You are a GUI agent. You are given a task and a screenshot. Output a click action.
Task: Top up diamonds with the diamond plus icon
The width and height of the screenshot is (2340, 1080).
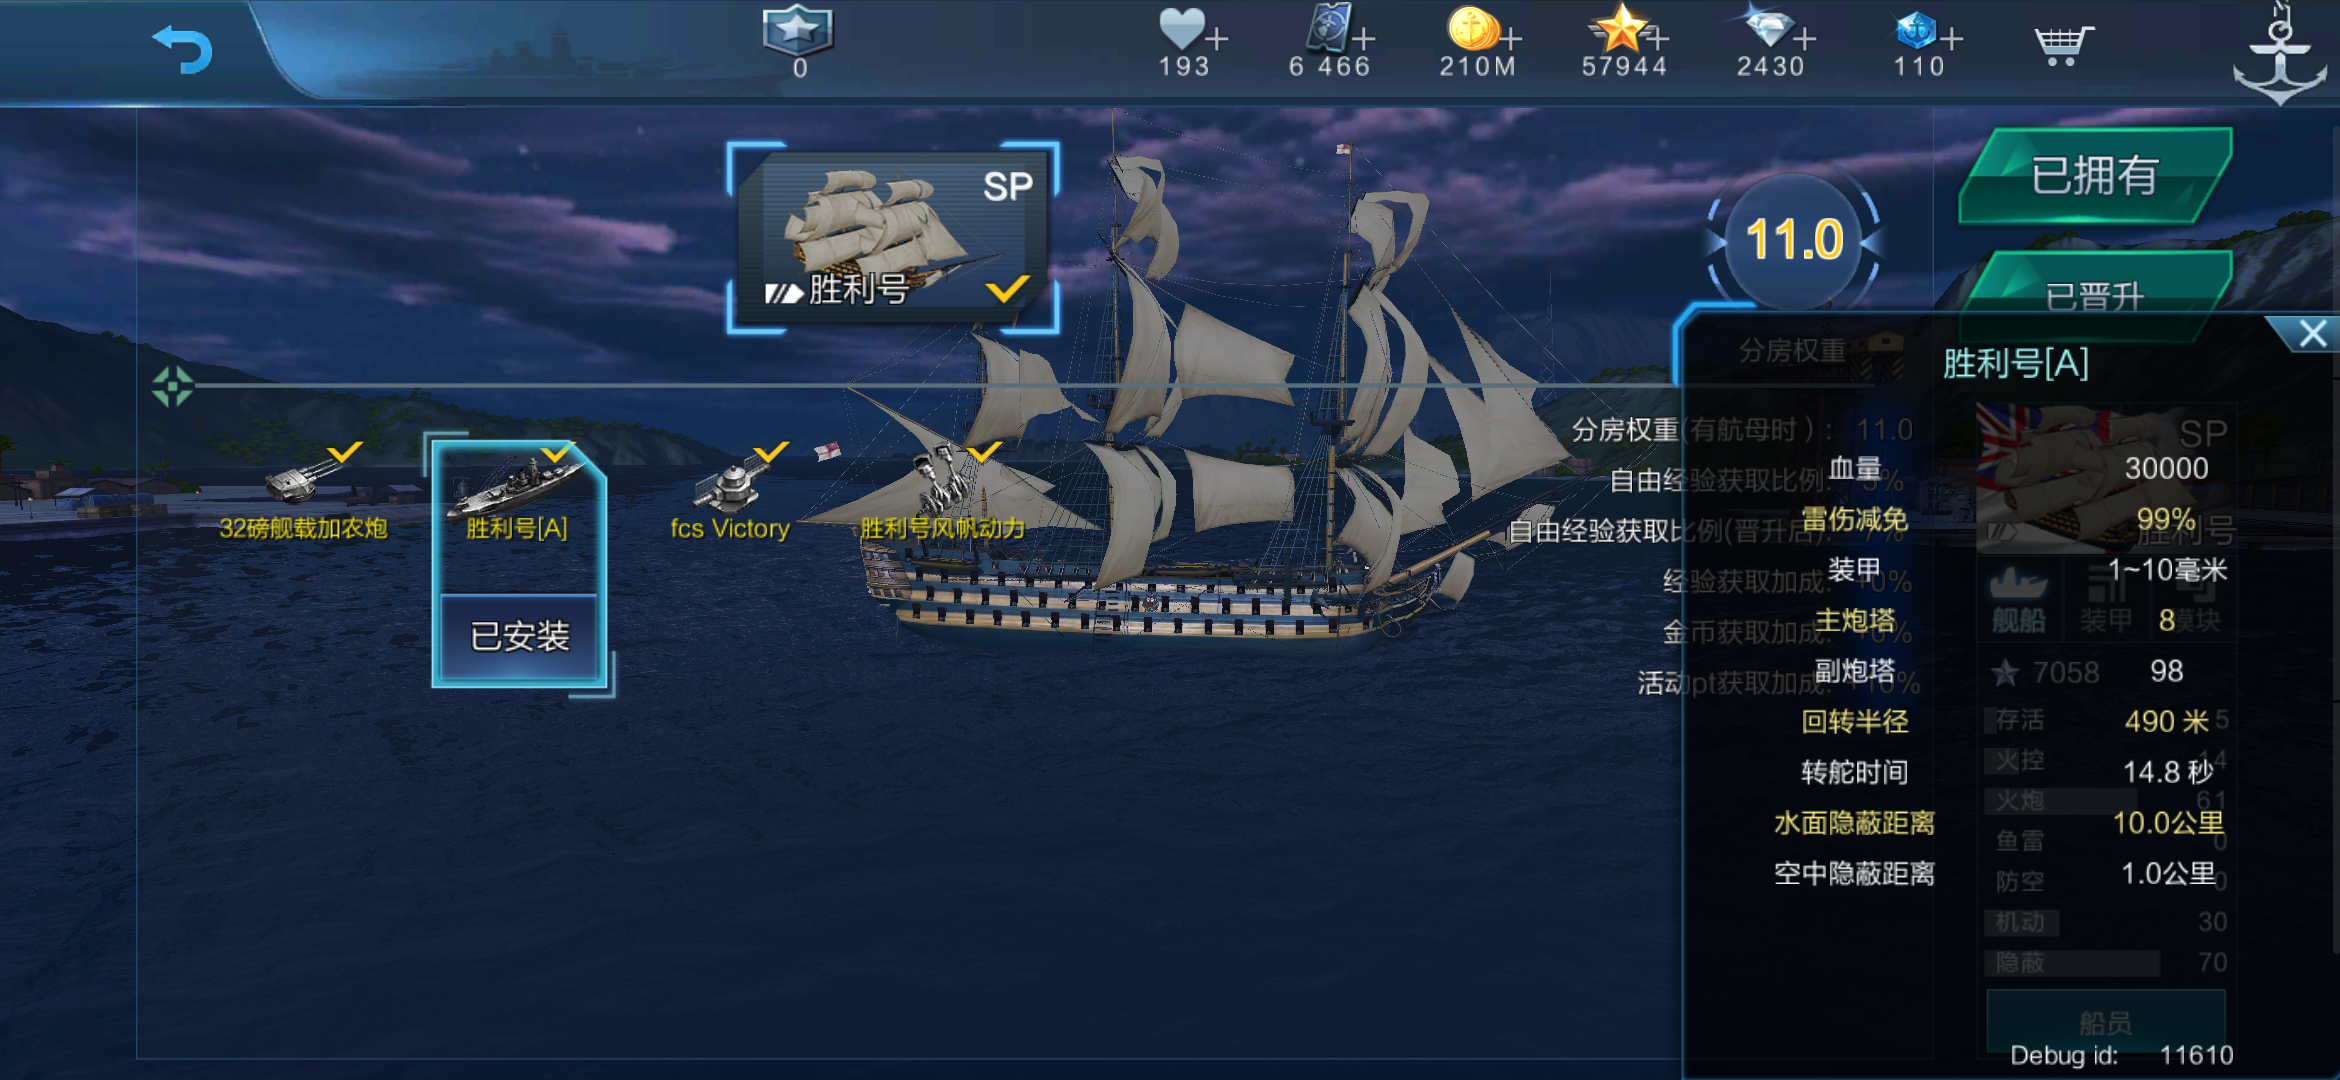click(x=1777, y=28)
